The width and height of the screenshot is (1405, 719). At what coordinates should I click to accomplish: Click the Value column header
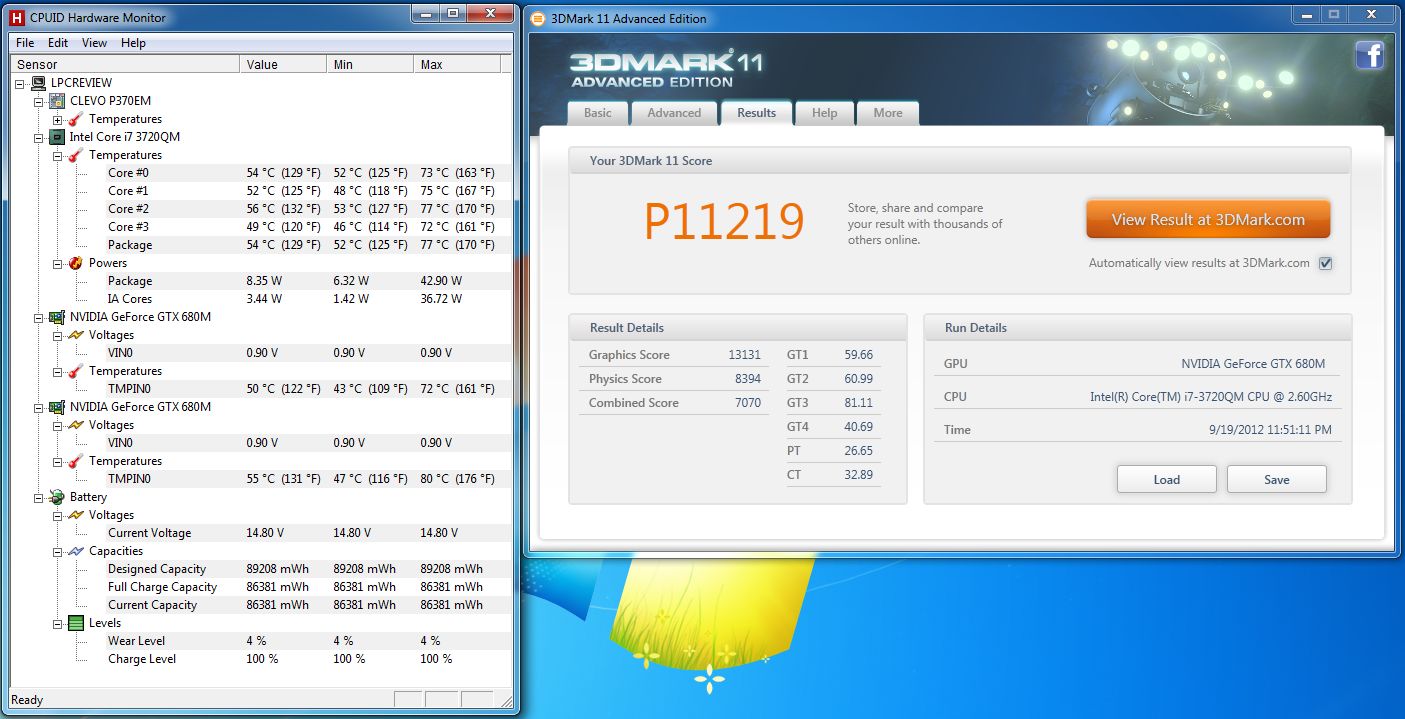(x=284, y=64)
